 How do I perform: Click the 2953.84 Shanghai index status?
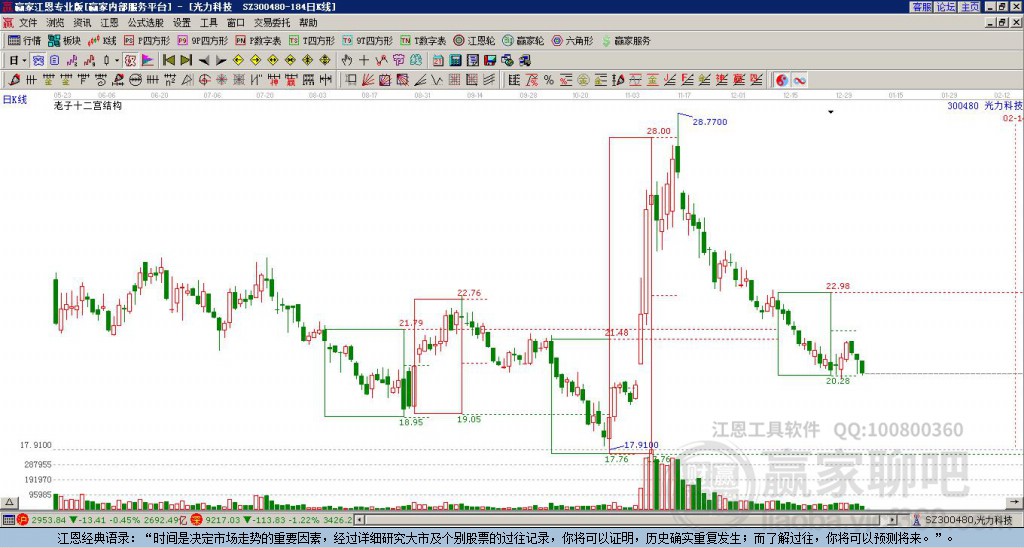point(48,520)
